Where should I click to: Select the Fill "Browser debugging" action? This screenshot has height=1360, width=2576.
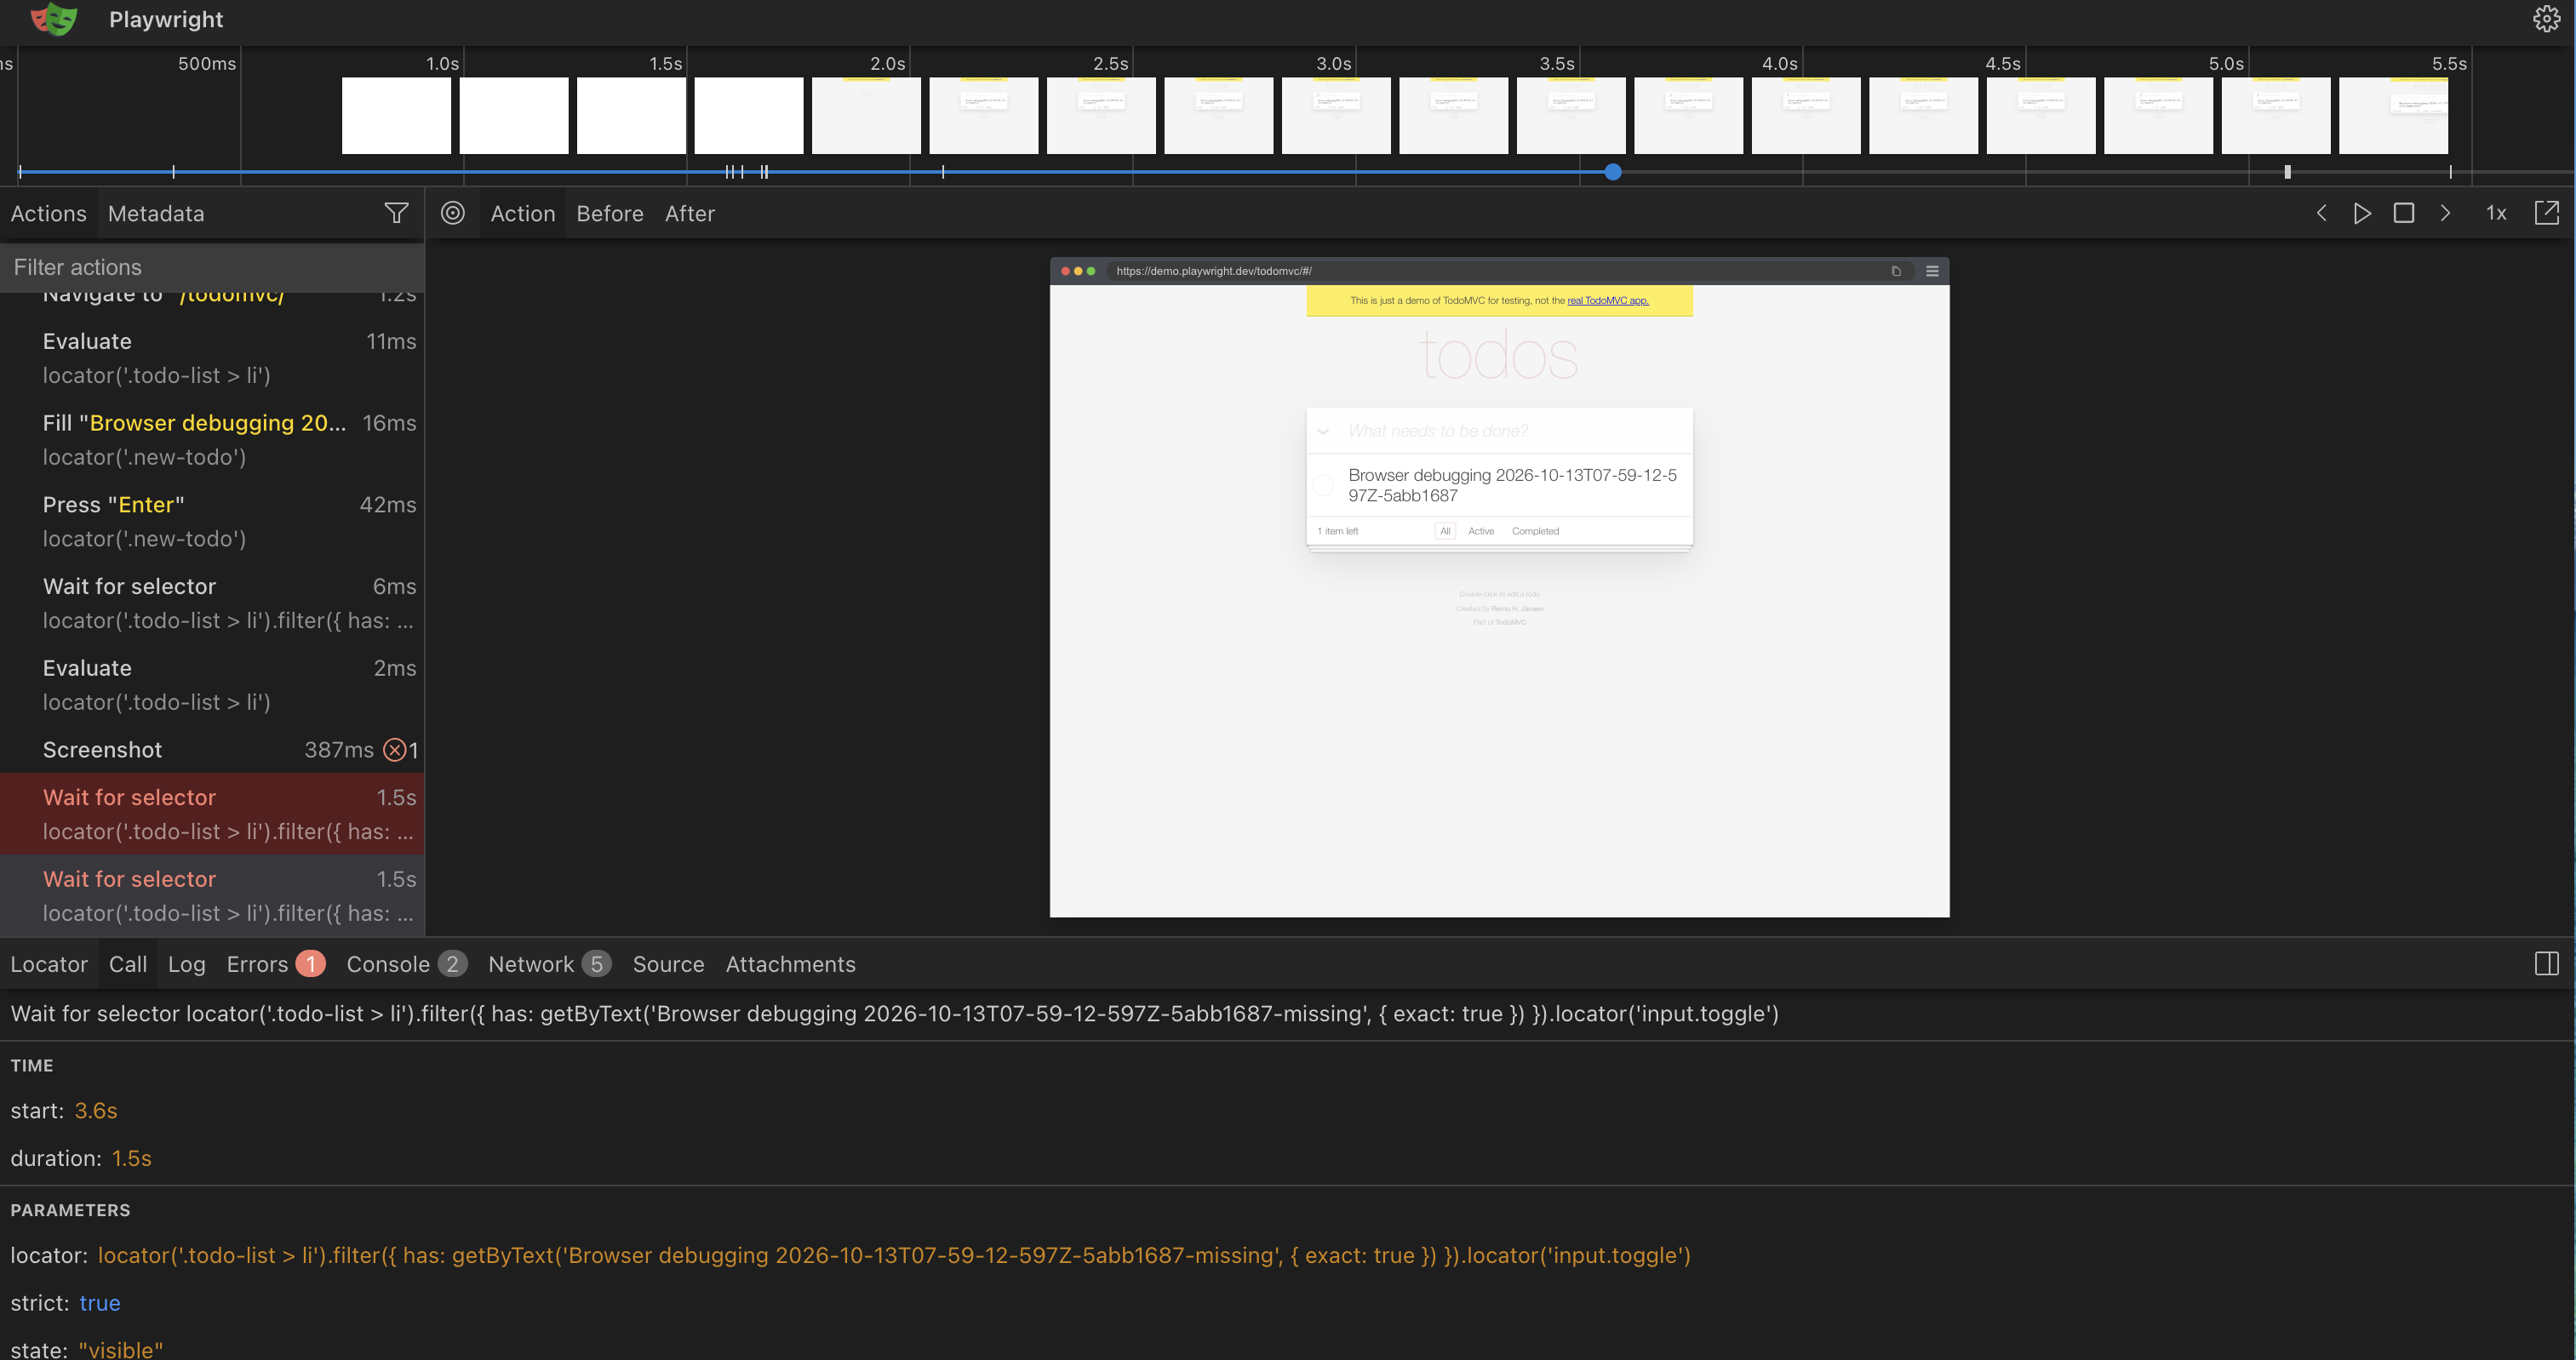tap(212, 440)
